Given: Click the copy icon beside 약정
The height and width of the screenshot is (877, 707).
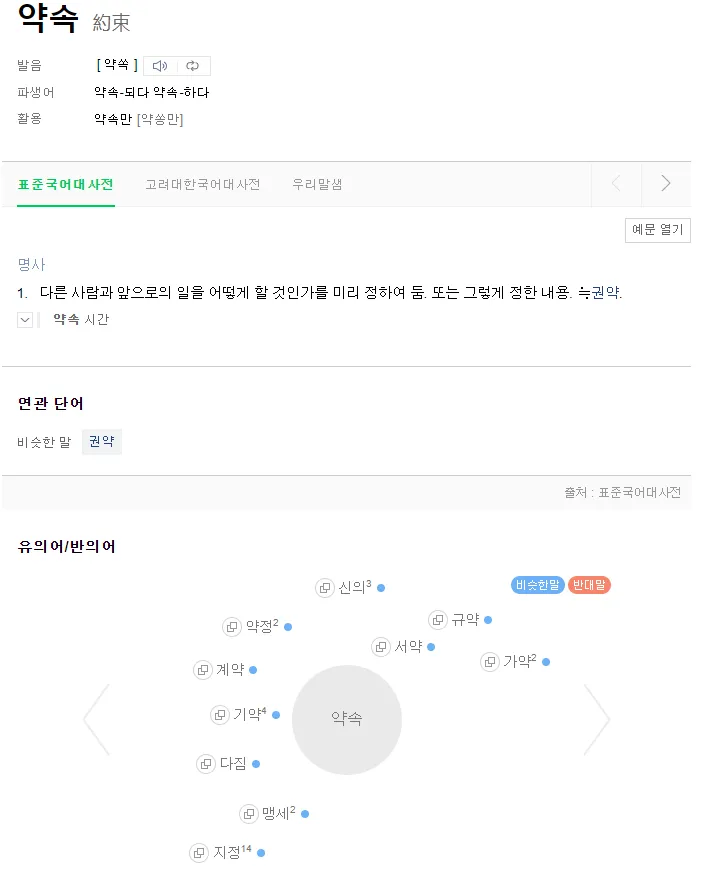Looking at the screenshot, I should [x=232, y=627].
